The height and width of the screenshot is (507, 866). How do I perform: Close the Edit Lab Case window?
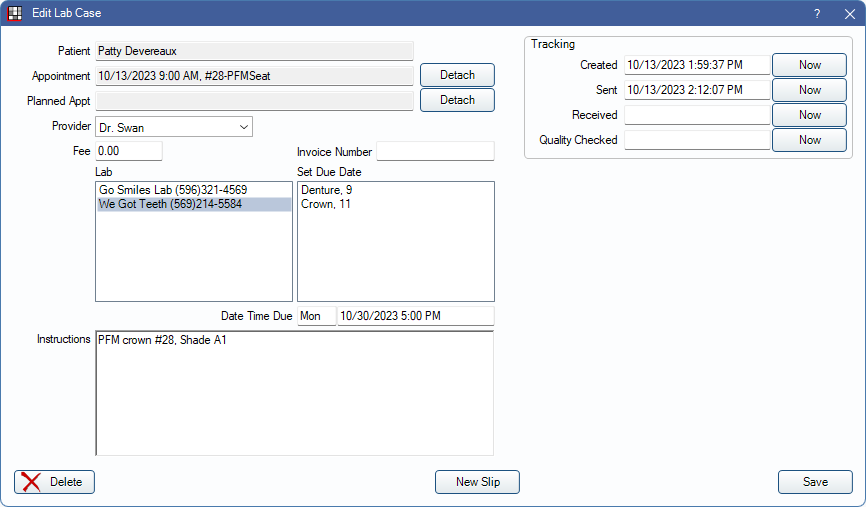[848, 14]
